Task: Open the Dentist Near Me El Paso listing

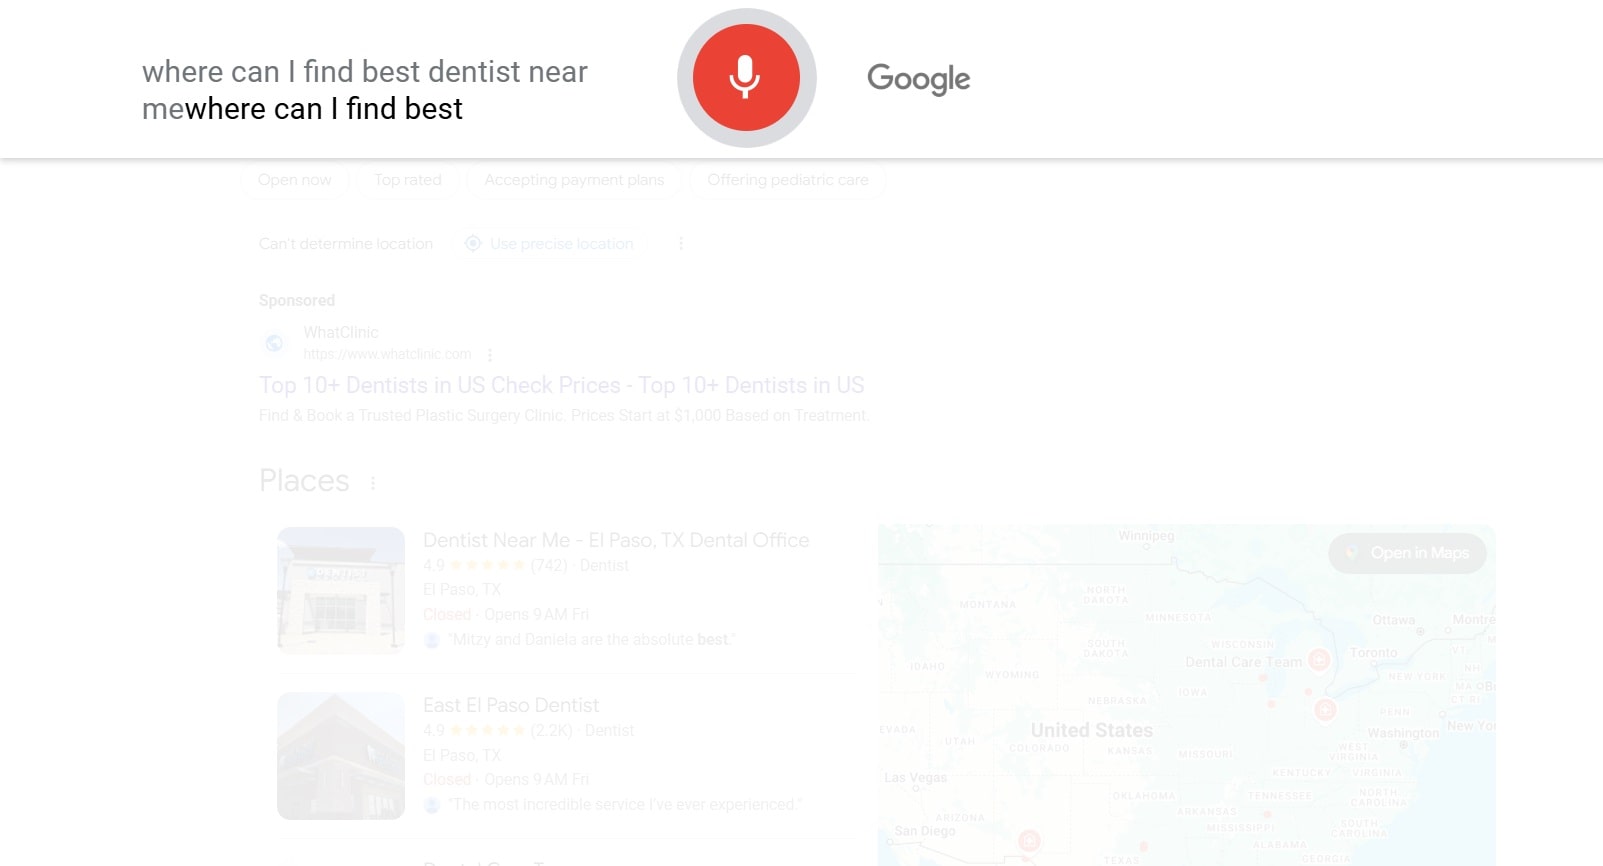Action: pyautogui.click(x=616, y=540)
